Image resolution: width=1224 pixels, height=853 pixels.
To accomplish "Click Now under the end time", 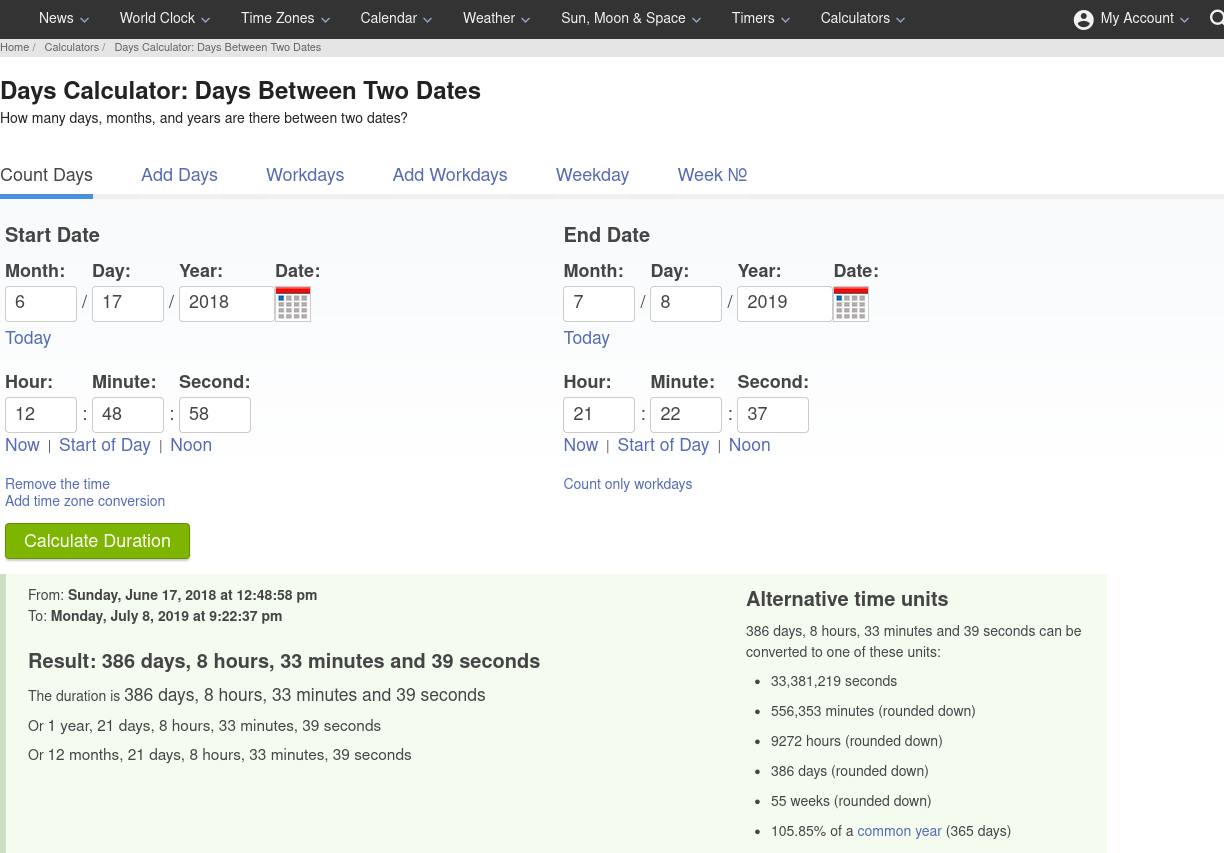I will click(580, 445).
